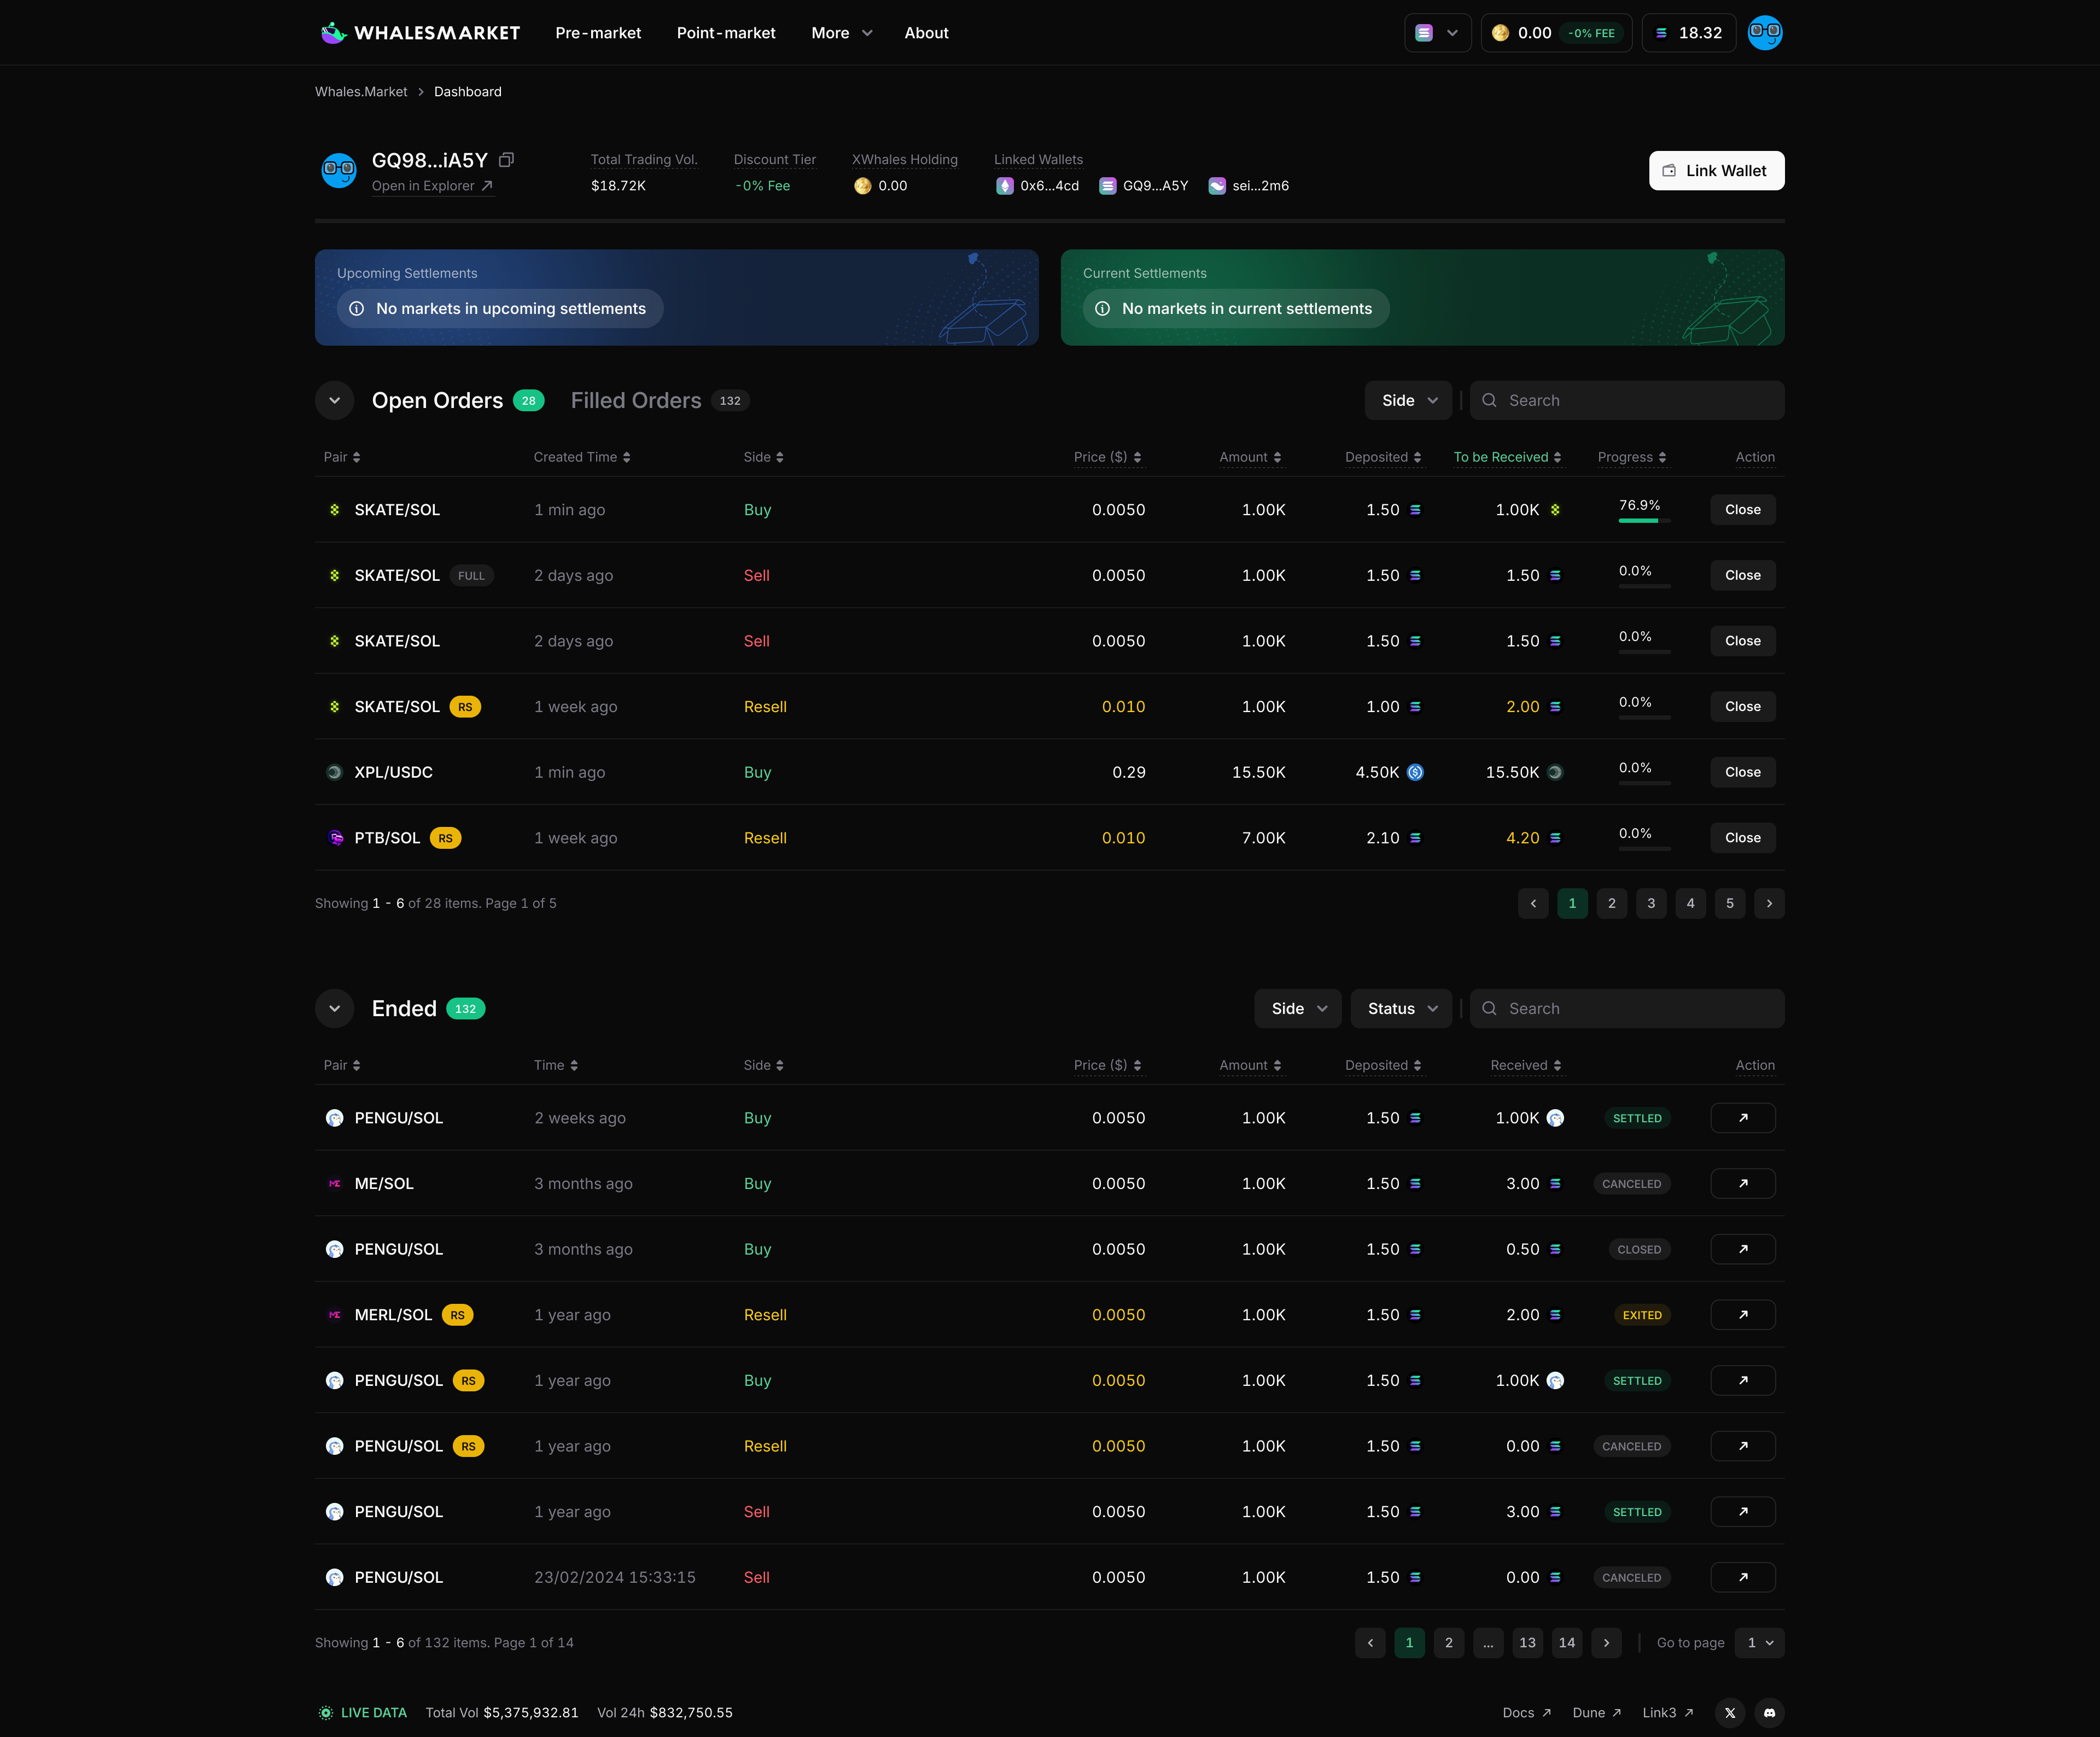2100x1737 pixels.
Task: Open Discord icon in footer
Action: [1769, 1712]
